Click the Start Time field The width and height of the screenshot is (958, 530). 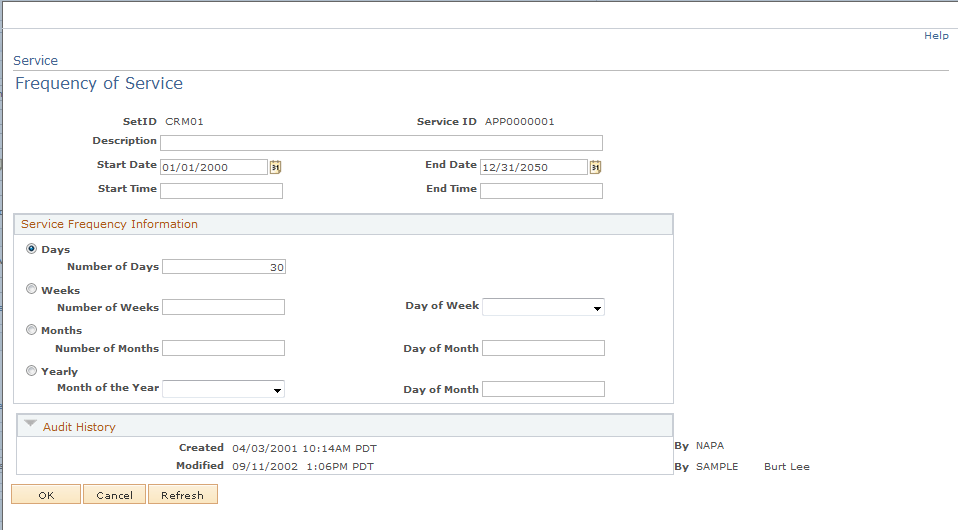pyautogui.click(x=221, y=191)
